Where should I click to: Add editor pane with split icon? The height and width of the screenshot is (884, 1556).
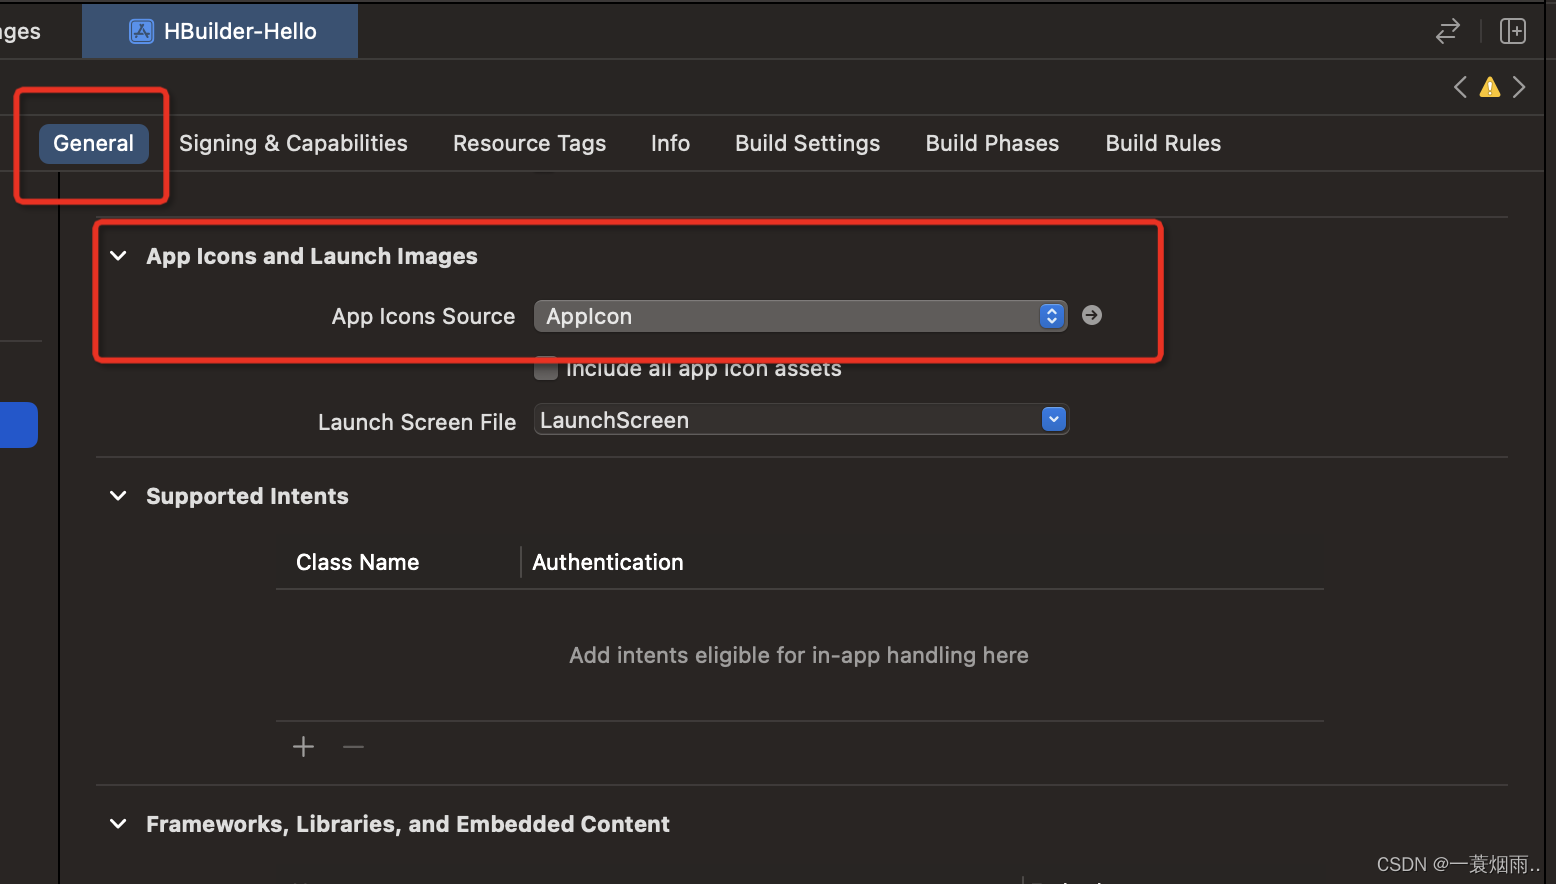tap(1513, 31)
